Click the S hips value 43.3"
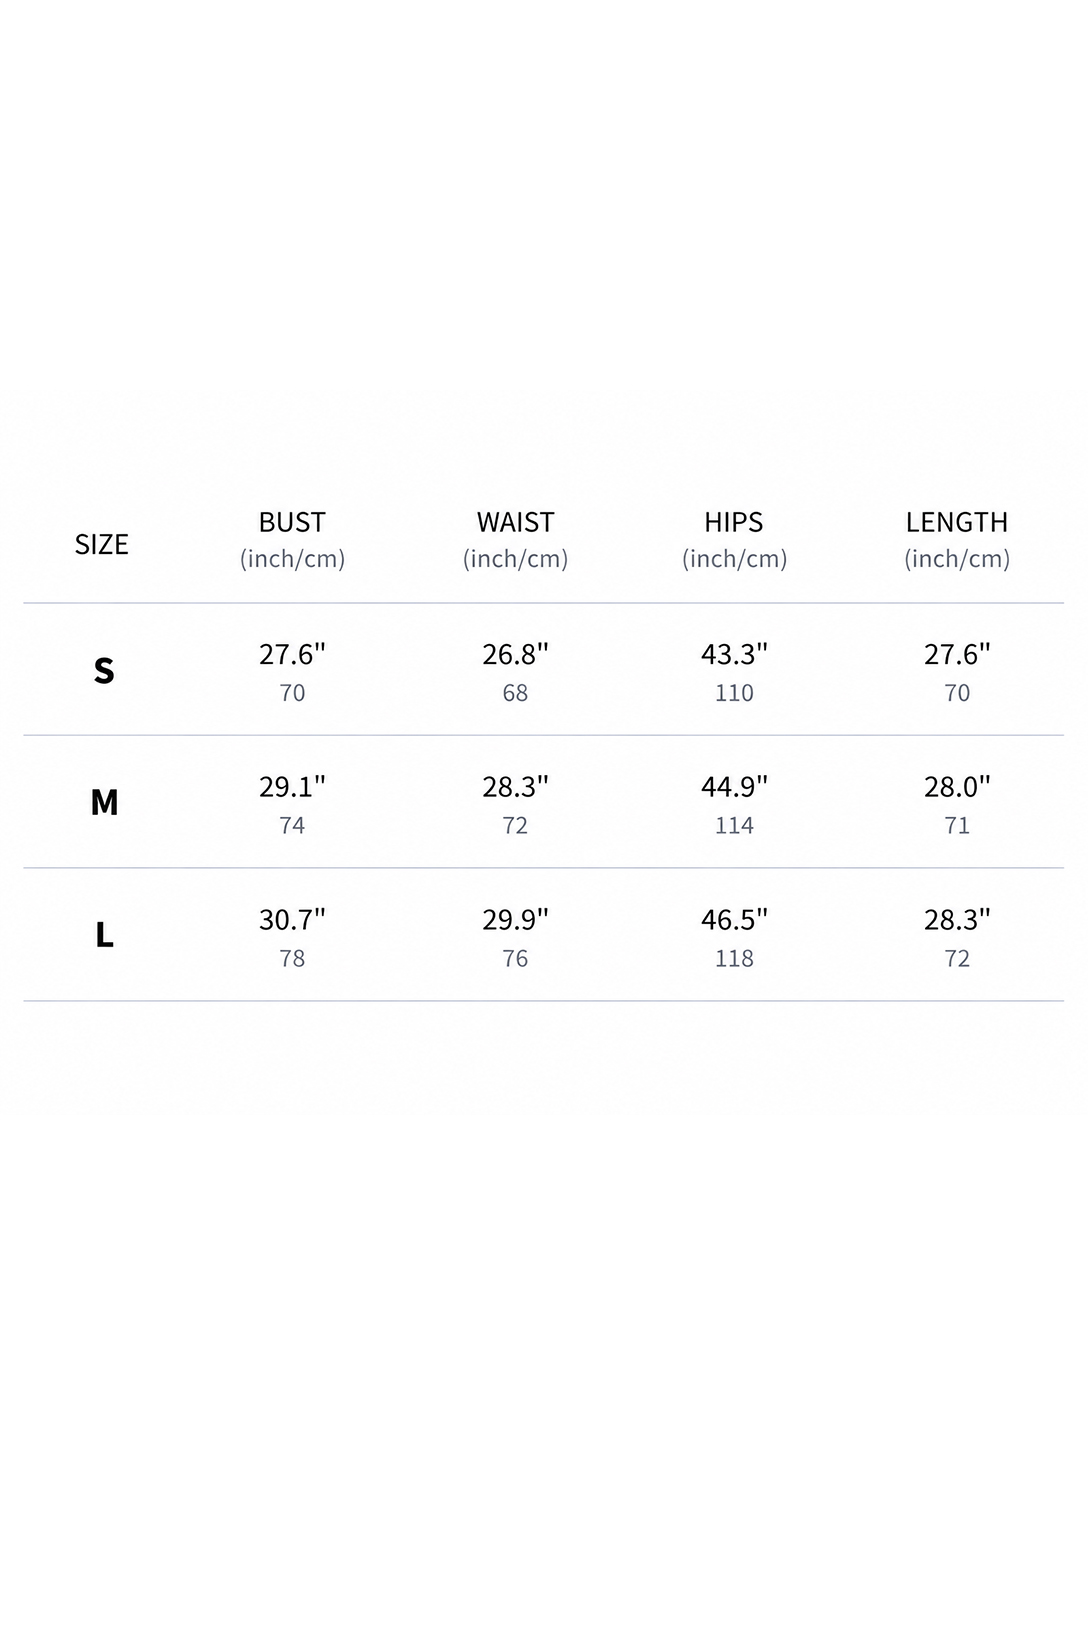This screenshot has width=1088, height=1632. (734, 654)
